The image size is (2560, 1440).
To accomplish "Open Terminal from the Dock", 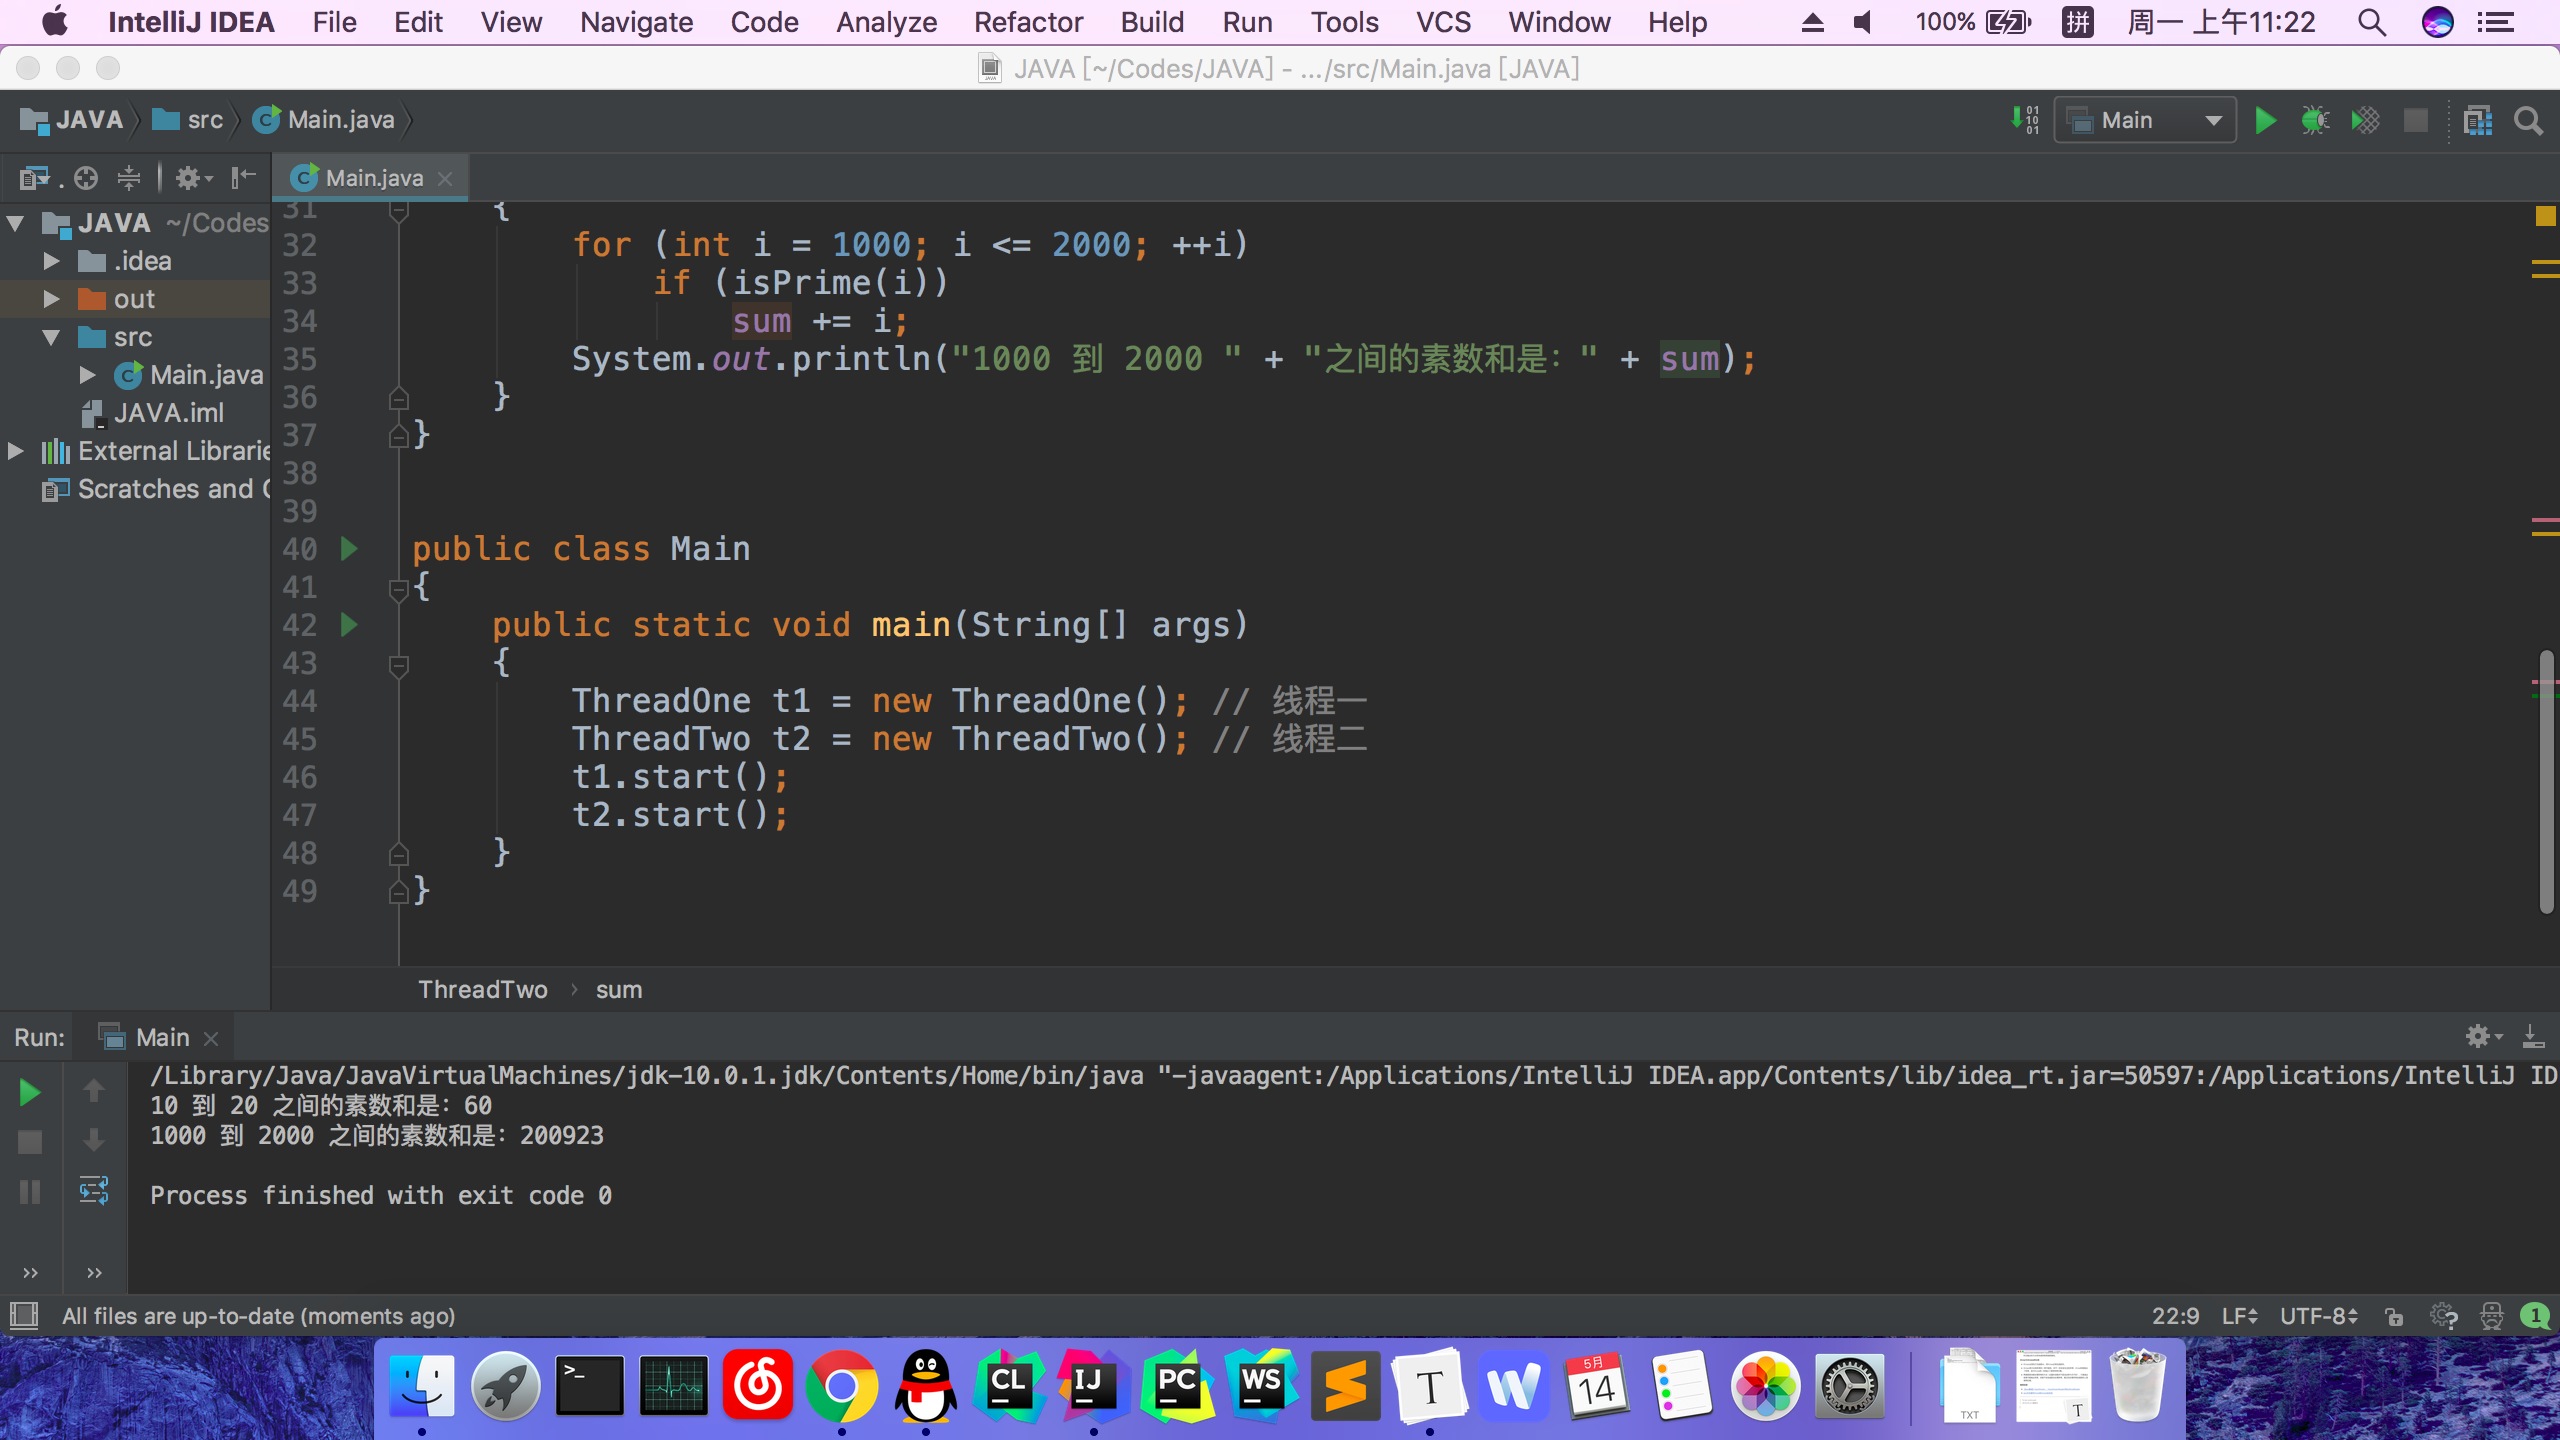I will [589, 1386].
